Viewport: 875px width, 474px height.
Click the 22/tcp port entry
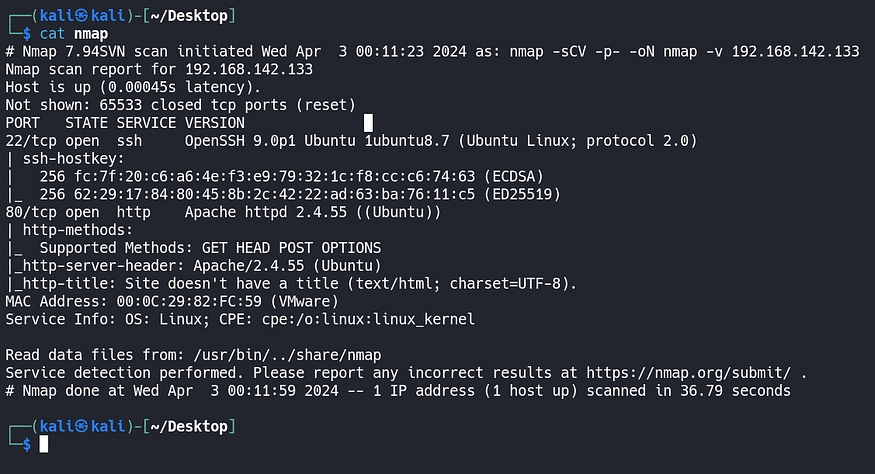coord(31,141)
